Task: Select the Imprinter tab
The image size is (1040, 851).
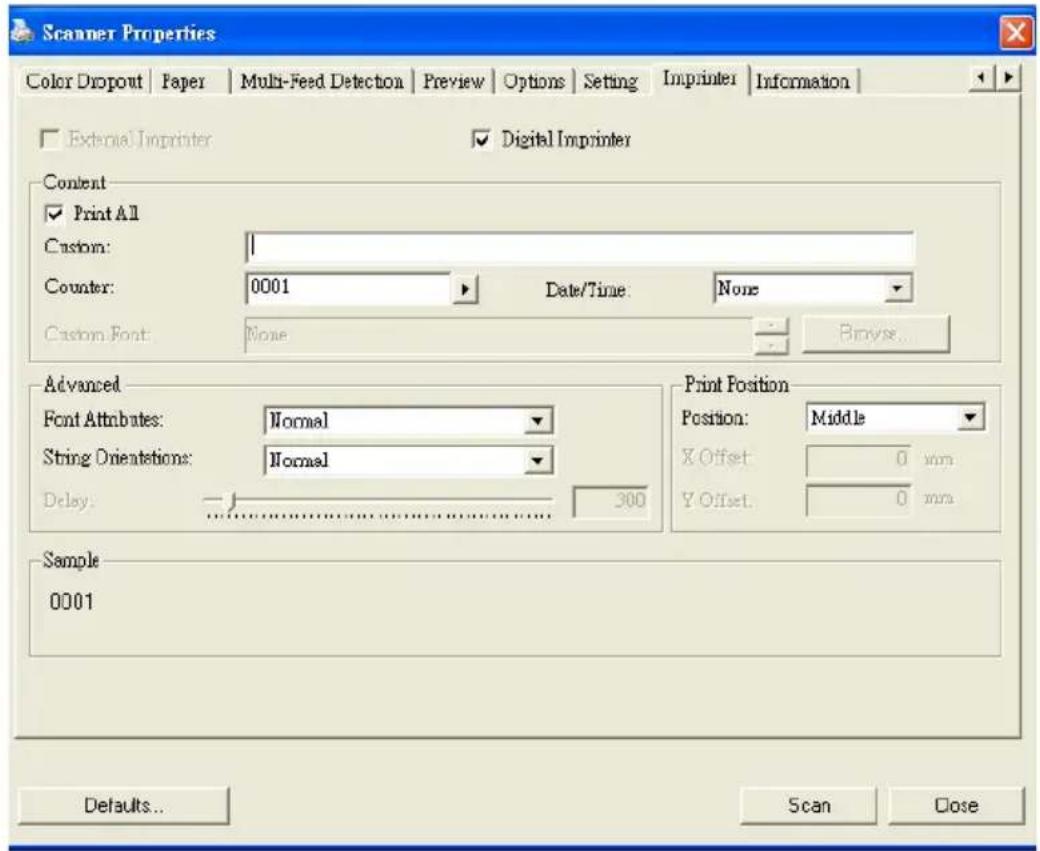Action: point(700,79)
